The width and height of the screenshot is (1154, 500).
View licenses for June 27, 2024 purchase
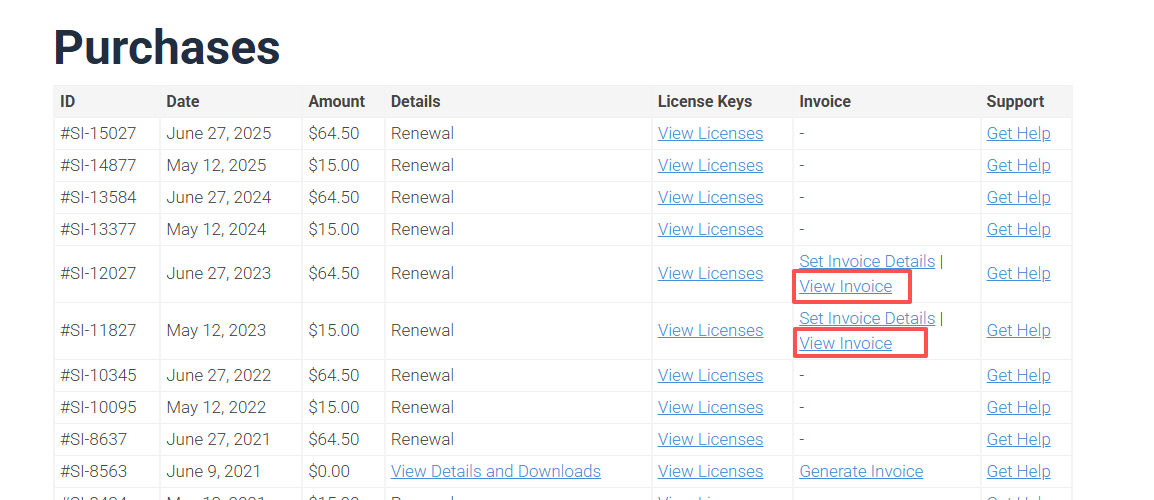tap(710, 198)
